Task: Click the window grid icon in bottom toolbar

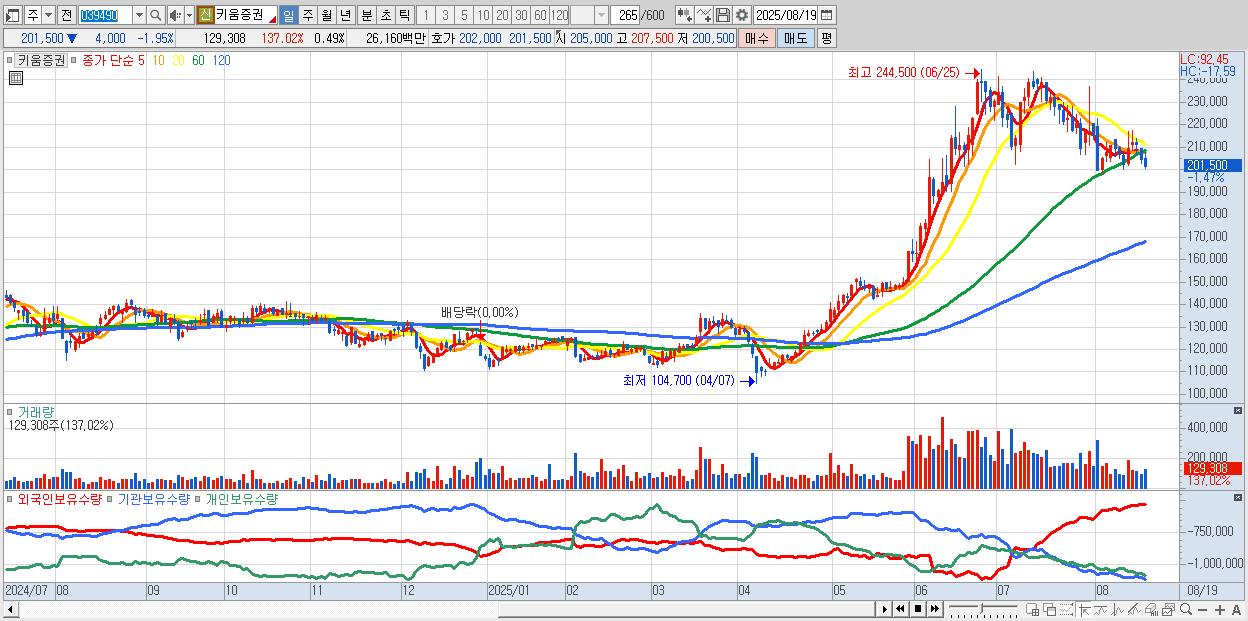Action: tap(1033, 609)
